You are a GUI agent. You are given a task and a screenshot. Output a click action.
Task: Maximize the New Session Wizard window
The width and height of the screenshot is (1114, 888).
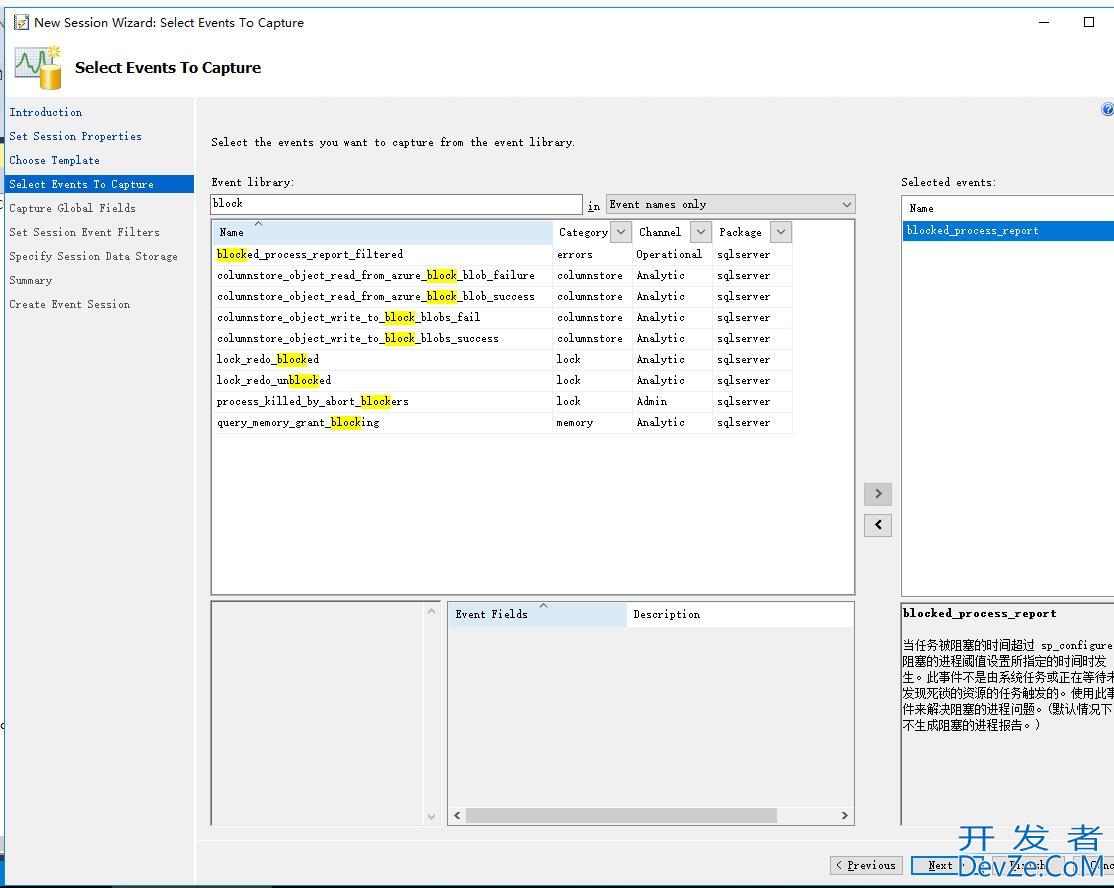pos(1088,22)
